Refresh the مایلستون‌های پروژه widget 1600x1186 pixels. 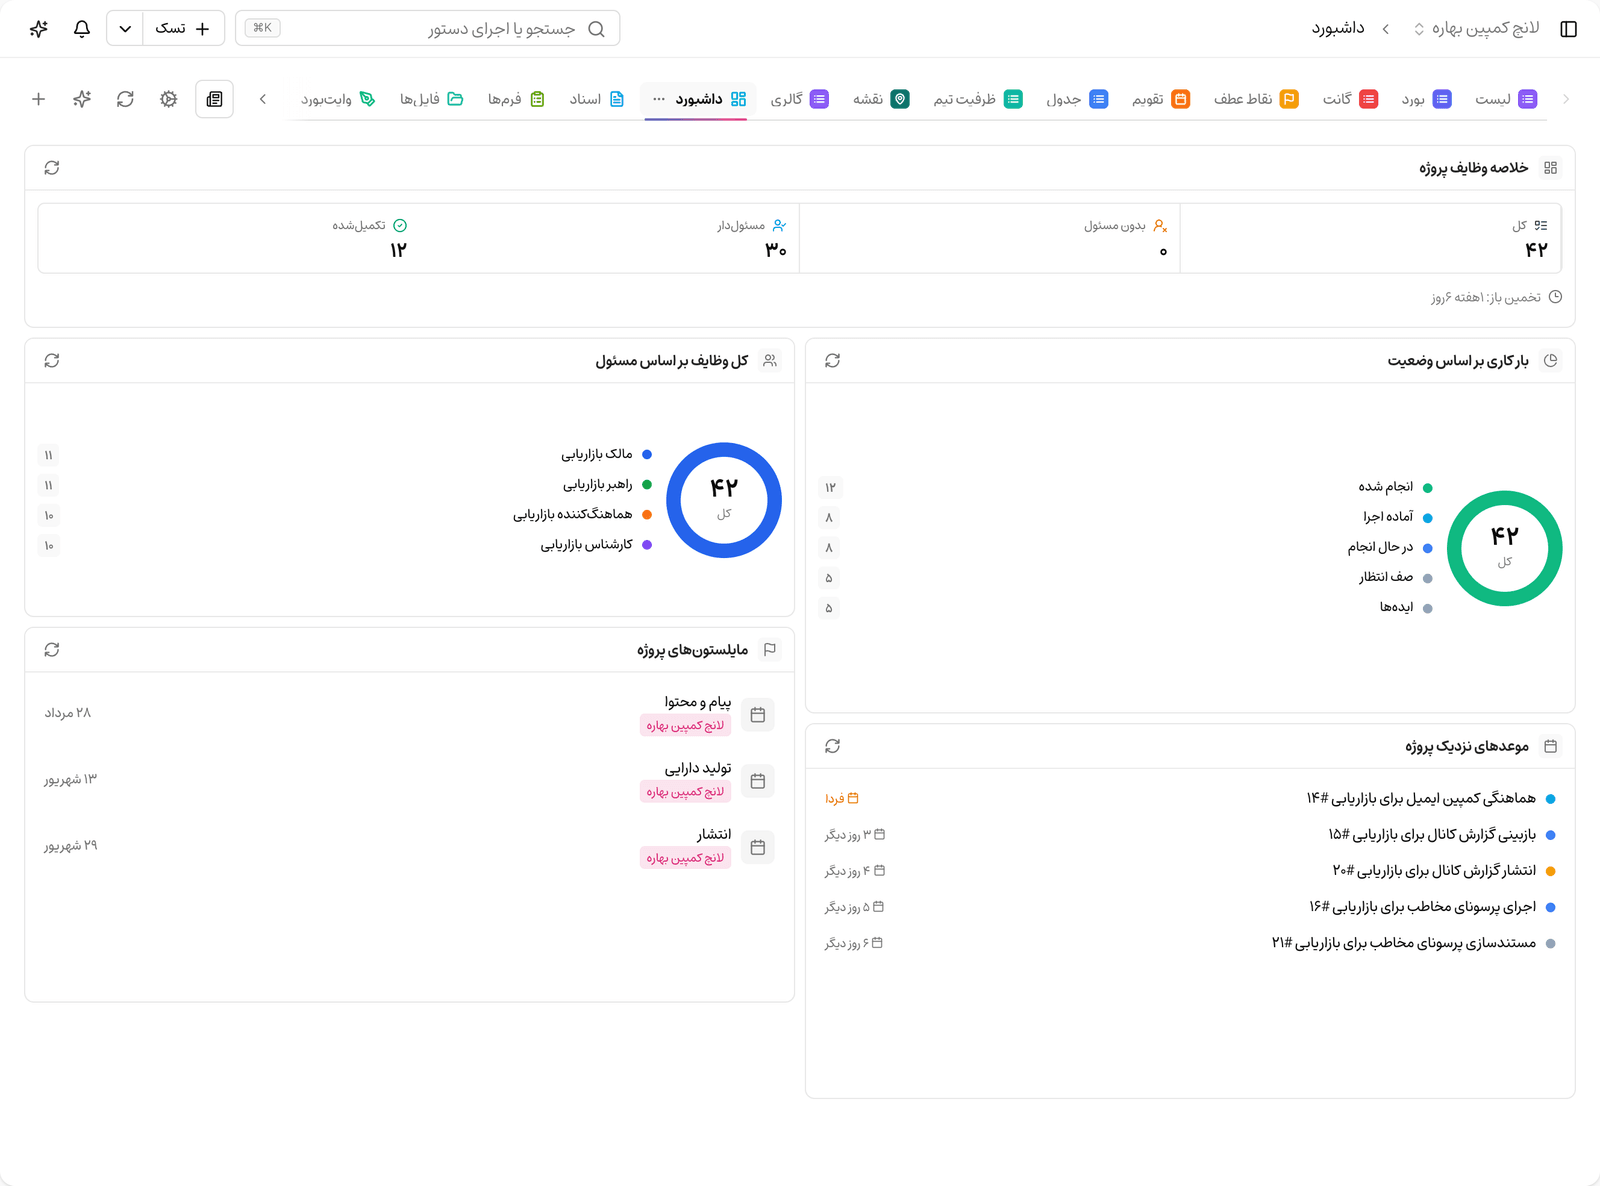point(52,650)
